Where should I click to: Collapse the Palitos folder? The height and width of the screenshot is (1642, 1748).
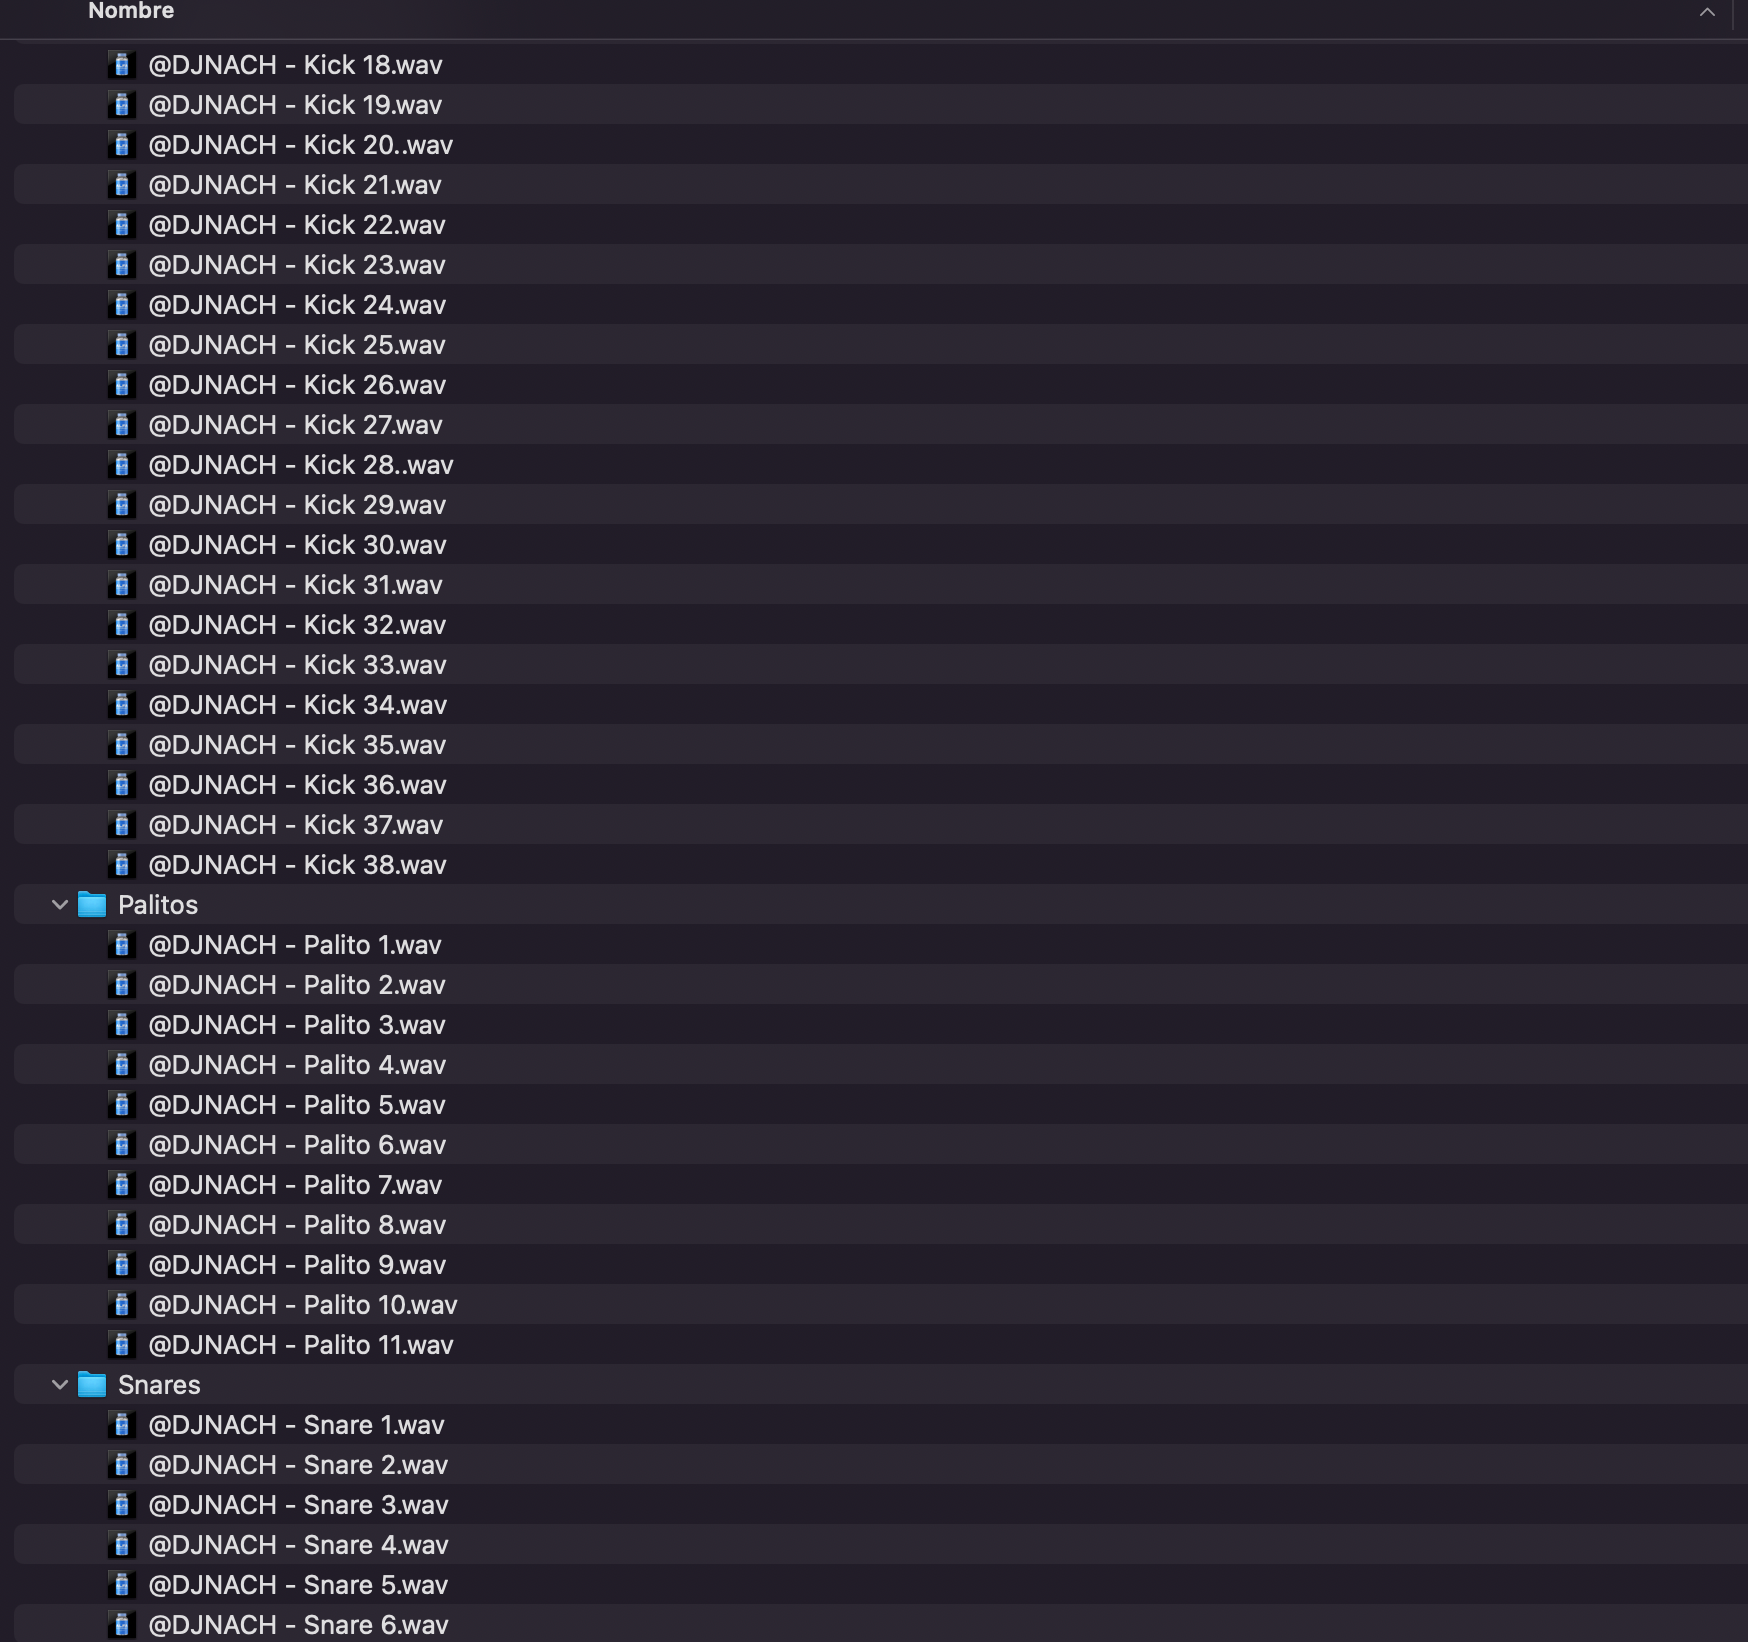(60, 905)
